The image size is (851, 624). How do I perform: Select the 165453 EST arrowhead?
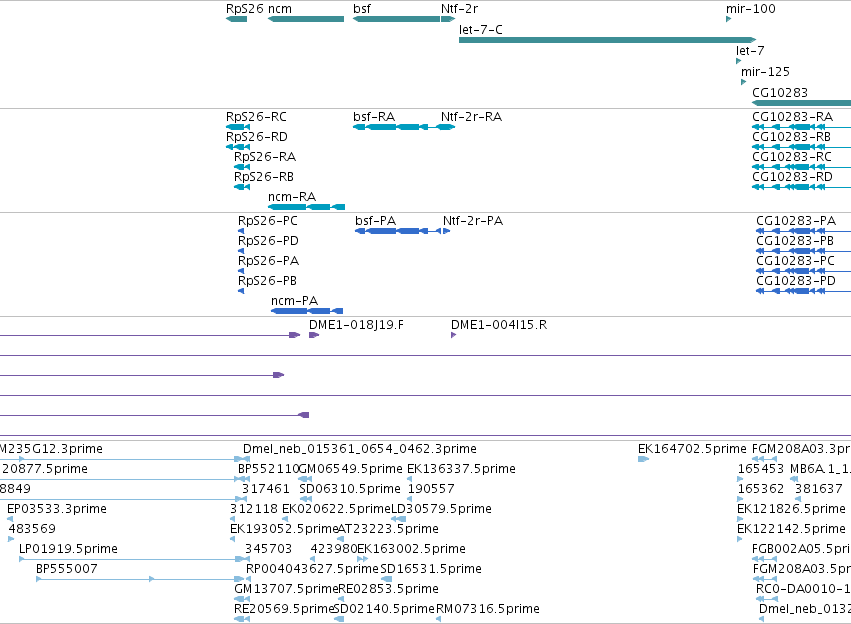click(740, 479)
